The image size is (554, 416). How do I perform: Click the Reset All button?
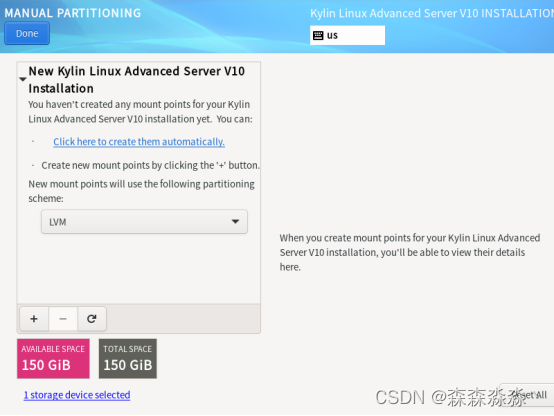click(x=527, y=395)
